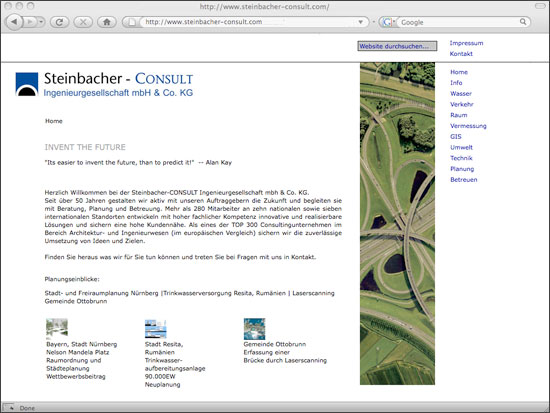
Task: Click the Stop loading button
Action: (x=83, y=22)
